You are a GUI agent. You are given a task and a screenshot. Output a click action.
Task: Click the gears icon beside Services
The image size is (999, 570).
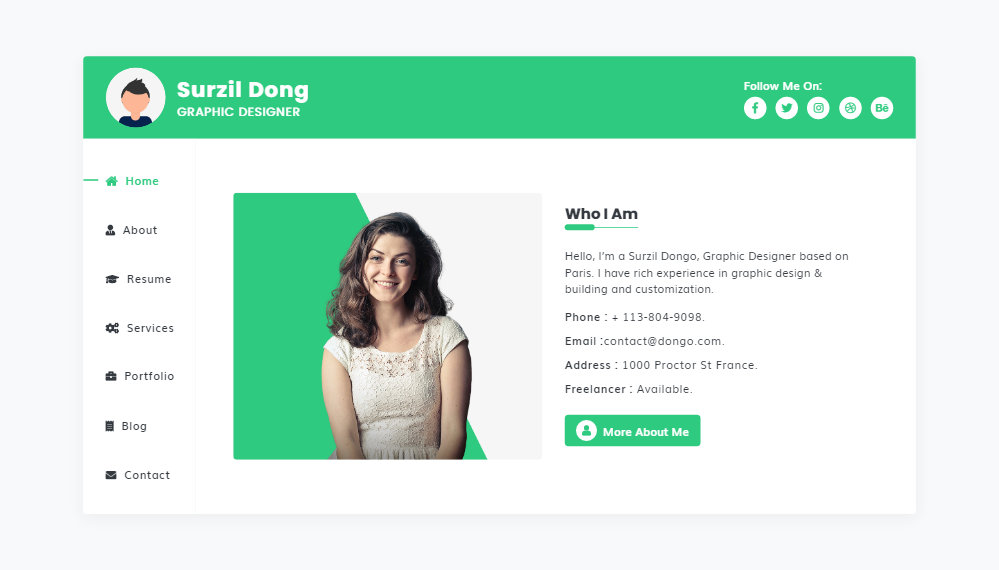(112, 328)
